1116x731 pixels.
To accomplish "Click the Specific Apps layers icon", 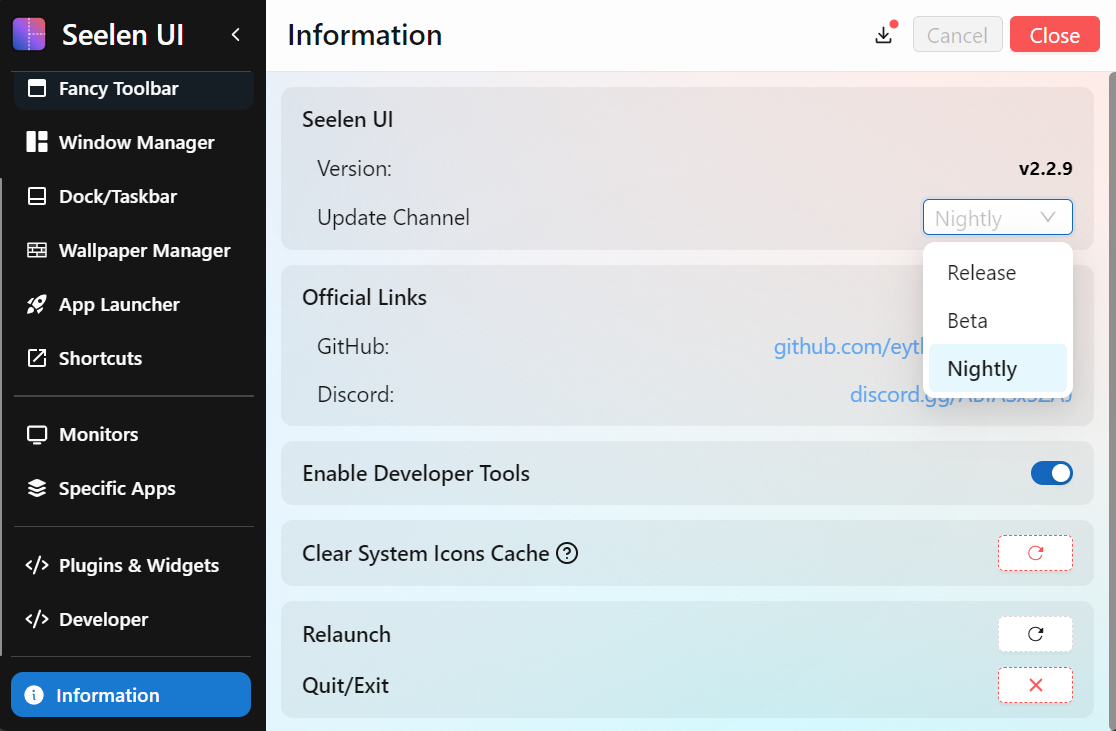I will tap(36, 488).
